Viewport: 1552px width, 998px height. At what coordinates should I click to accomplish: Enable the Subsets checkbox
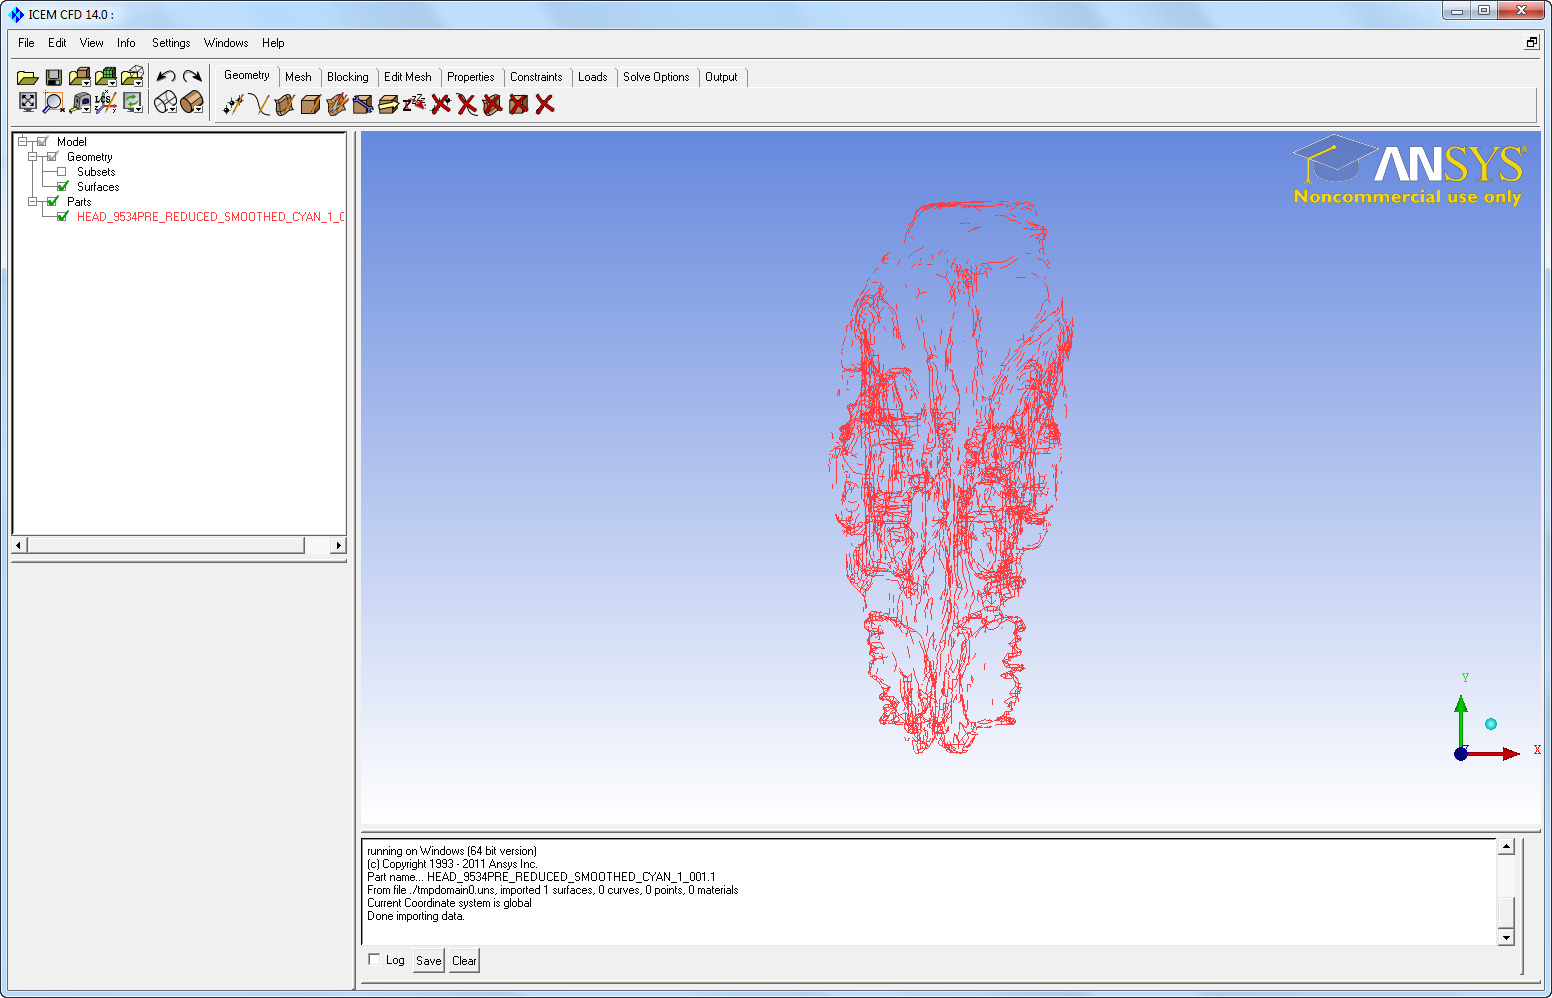pos(62,172)
